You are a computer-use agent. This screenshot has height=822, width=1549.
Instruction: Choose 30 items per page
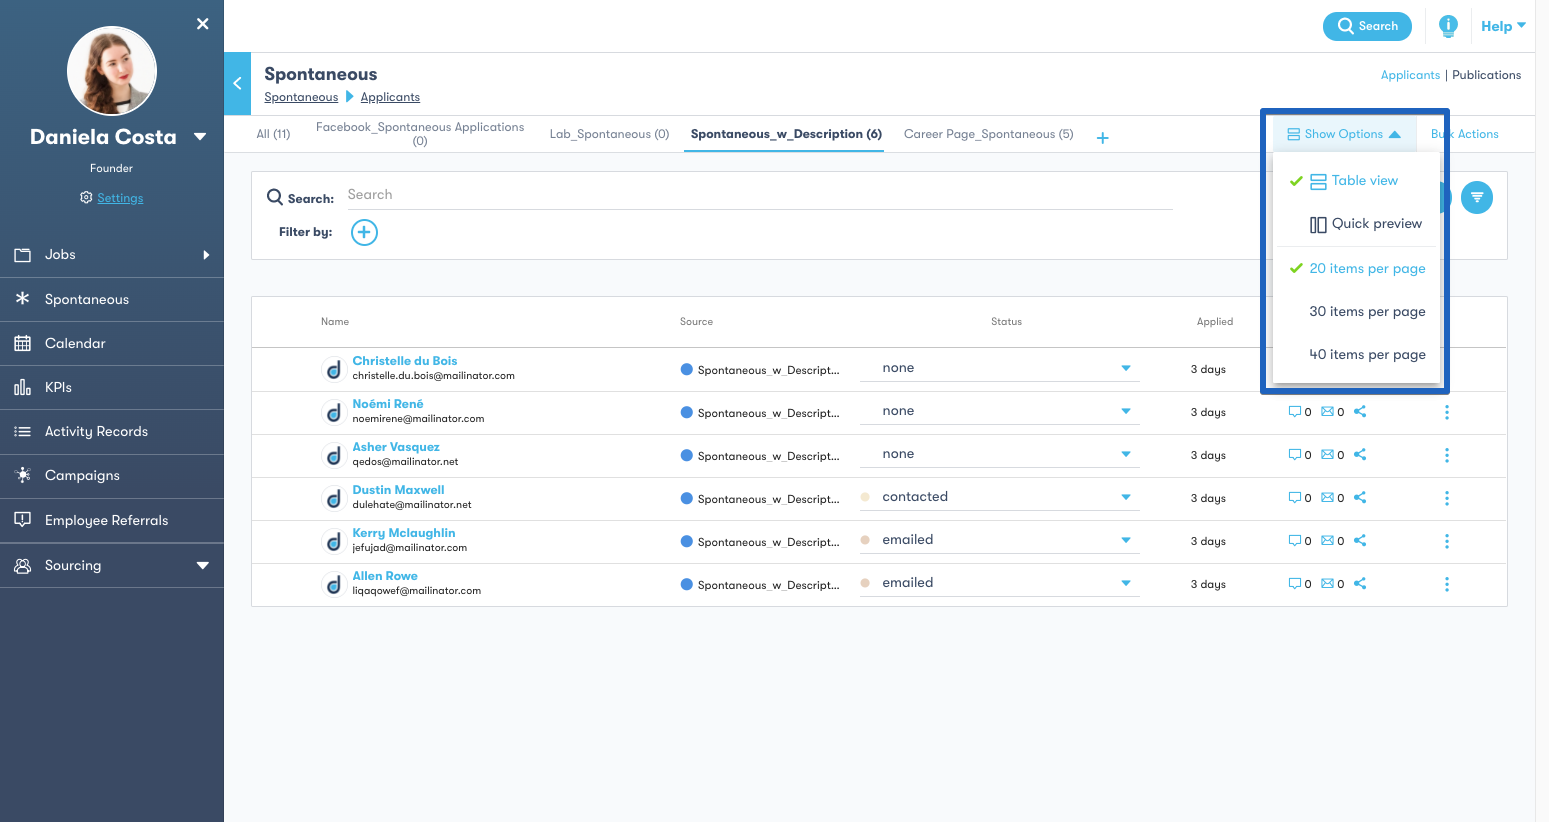[x=1366, y=312]
